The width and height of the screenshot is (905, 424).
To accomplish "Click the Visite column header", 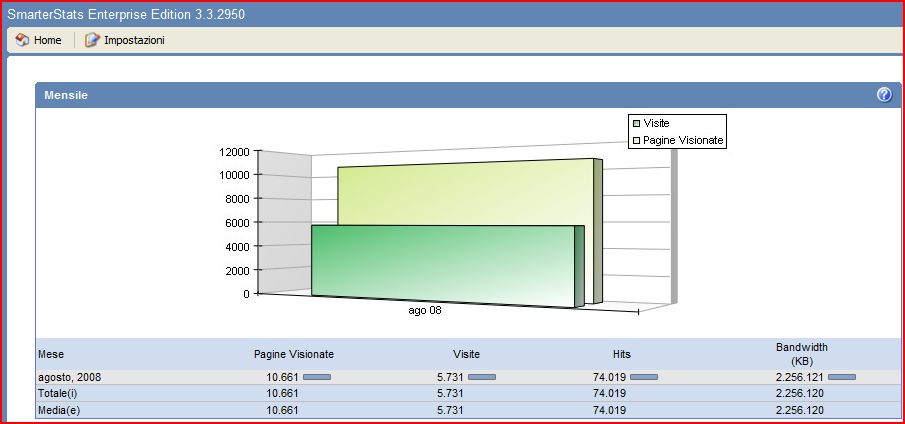I will pos(466,354).
